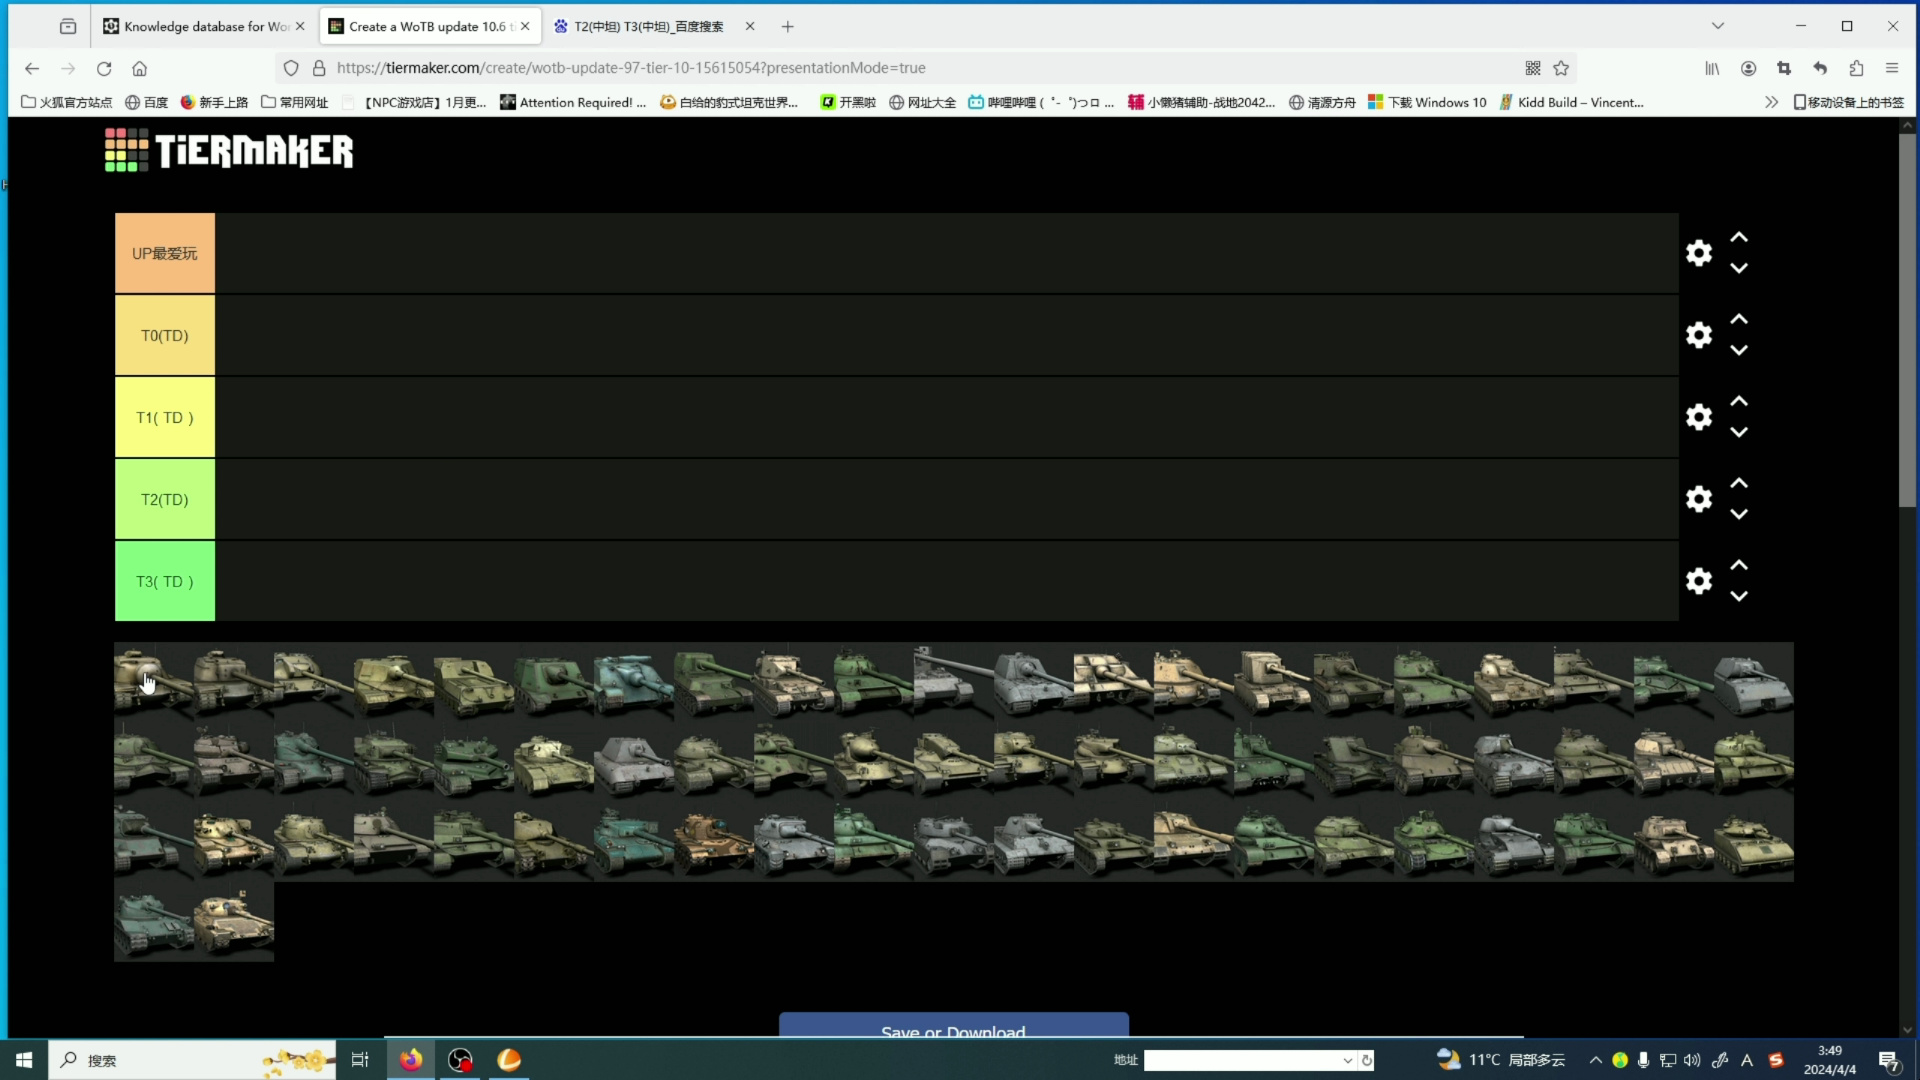1920x1080 pixels.
Task: Open the extensions puzzle icon
Action: [1857, 68]
